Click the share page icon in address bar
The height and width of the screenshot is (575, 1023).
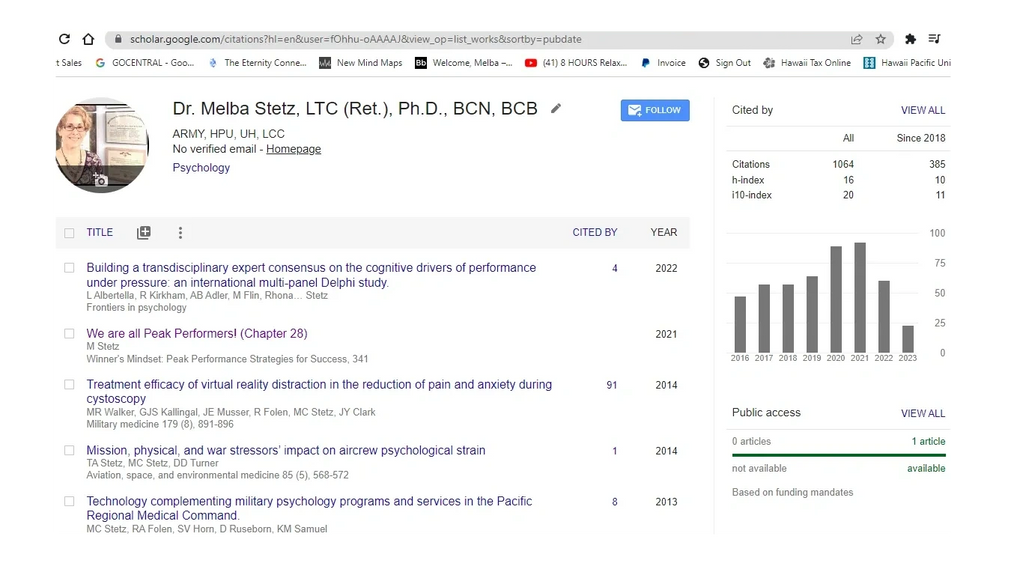coord(857,39)
